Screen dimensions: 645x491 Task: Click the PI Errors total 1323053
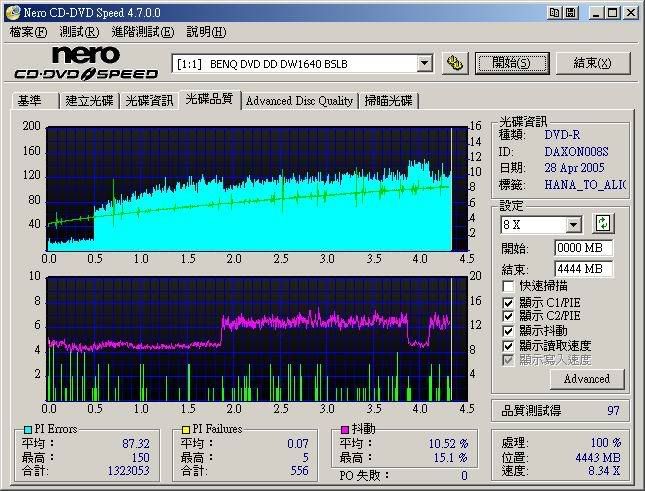pos(128,470)
